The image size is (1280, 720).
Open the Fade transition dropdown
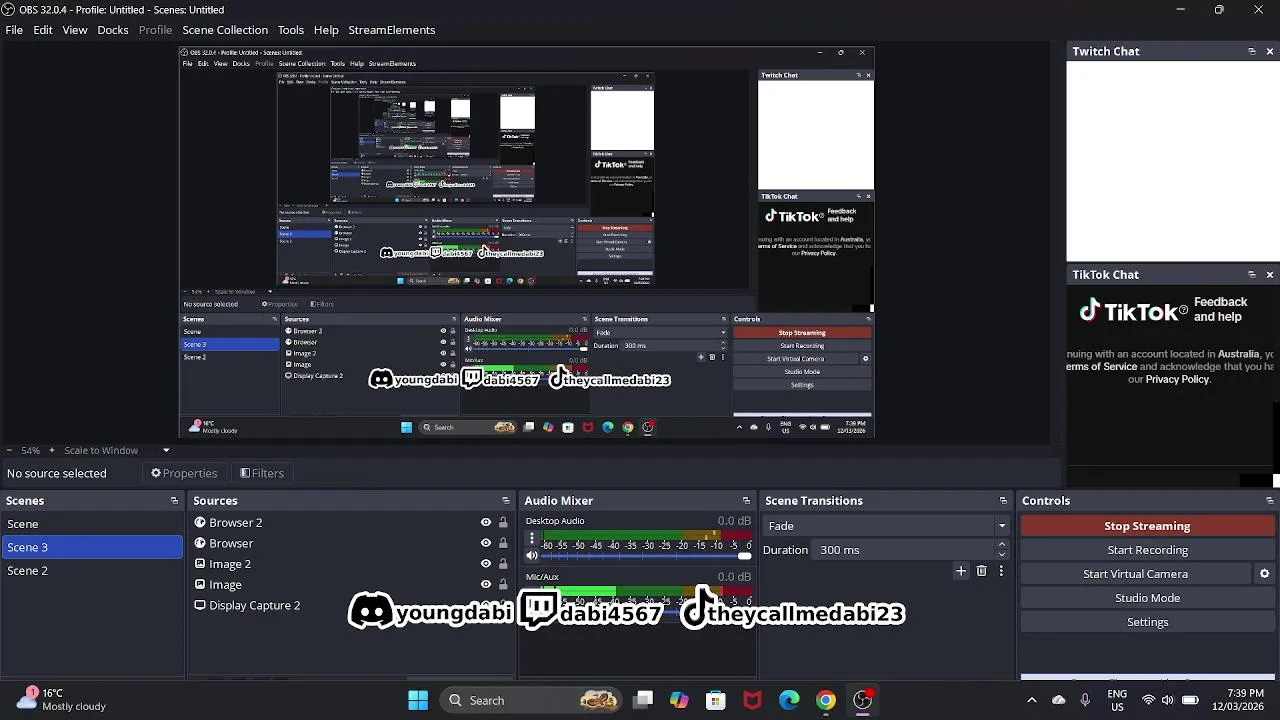[x=886, y=526]
